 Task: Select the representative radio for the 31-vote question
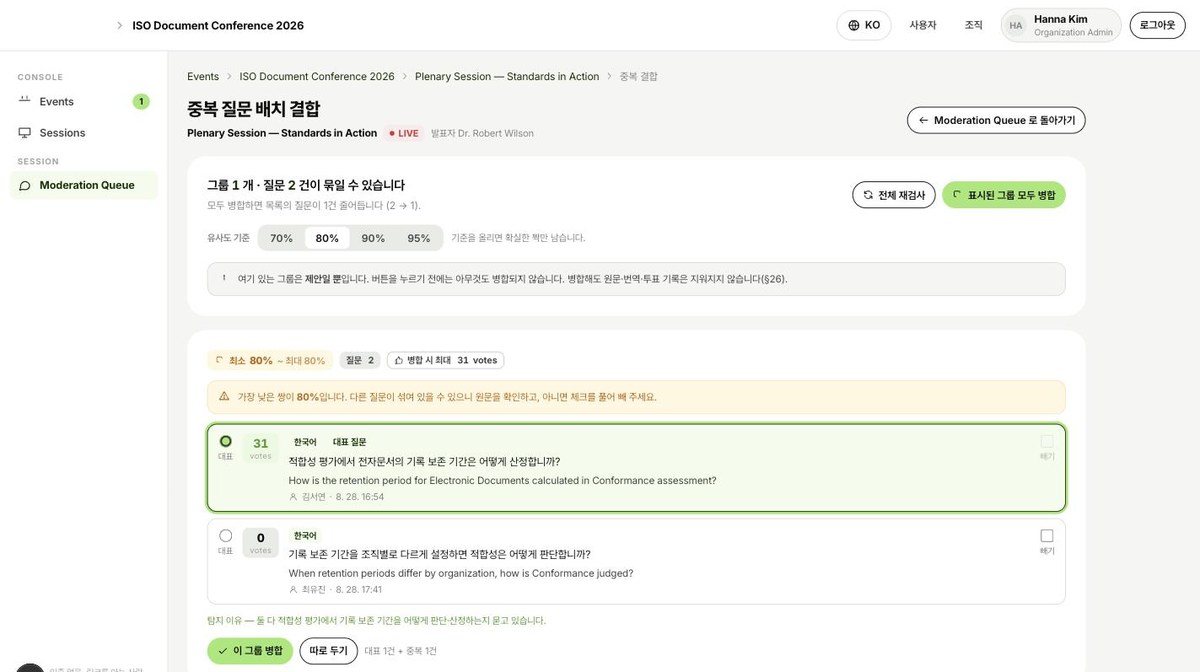click(225, 441)
